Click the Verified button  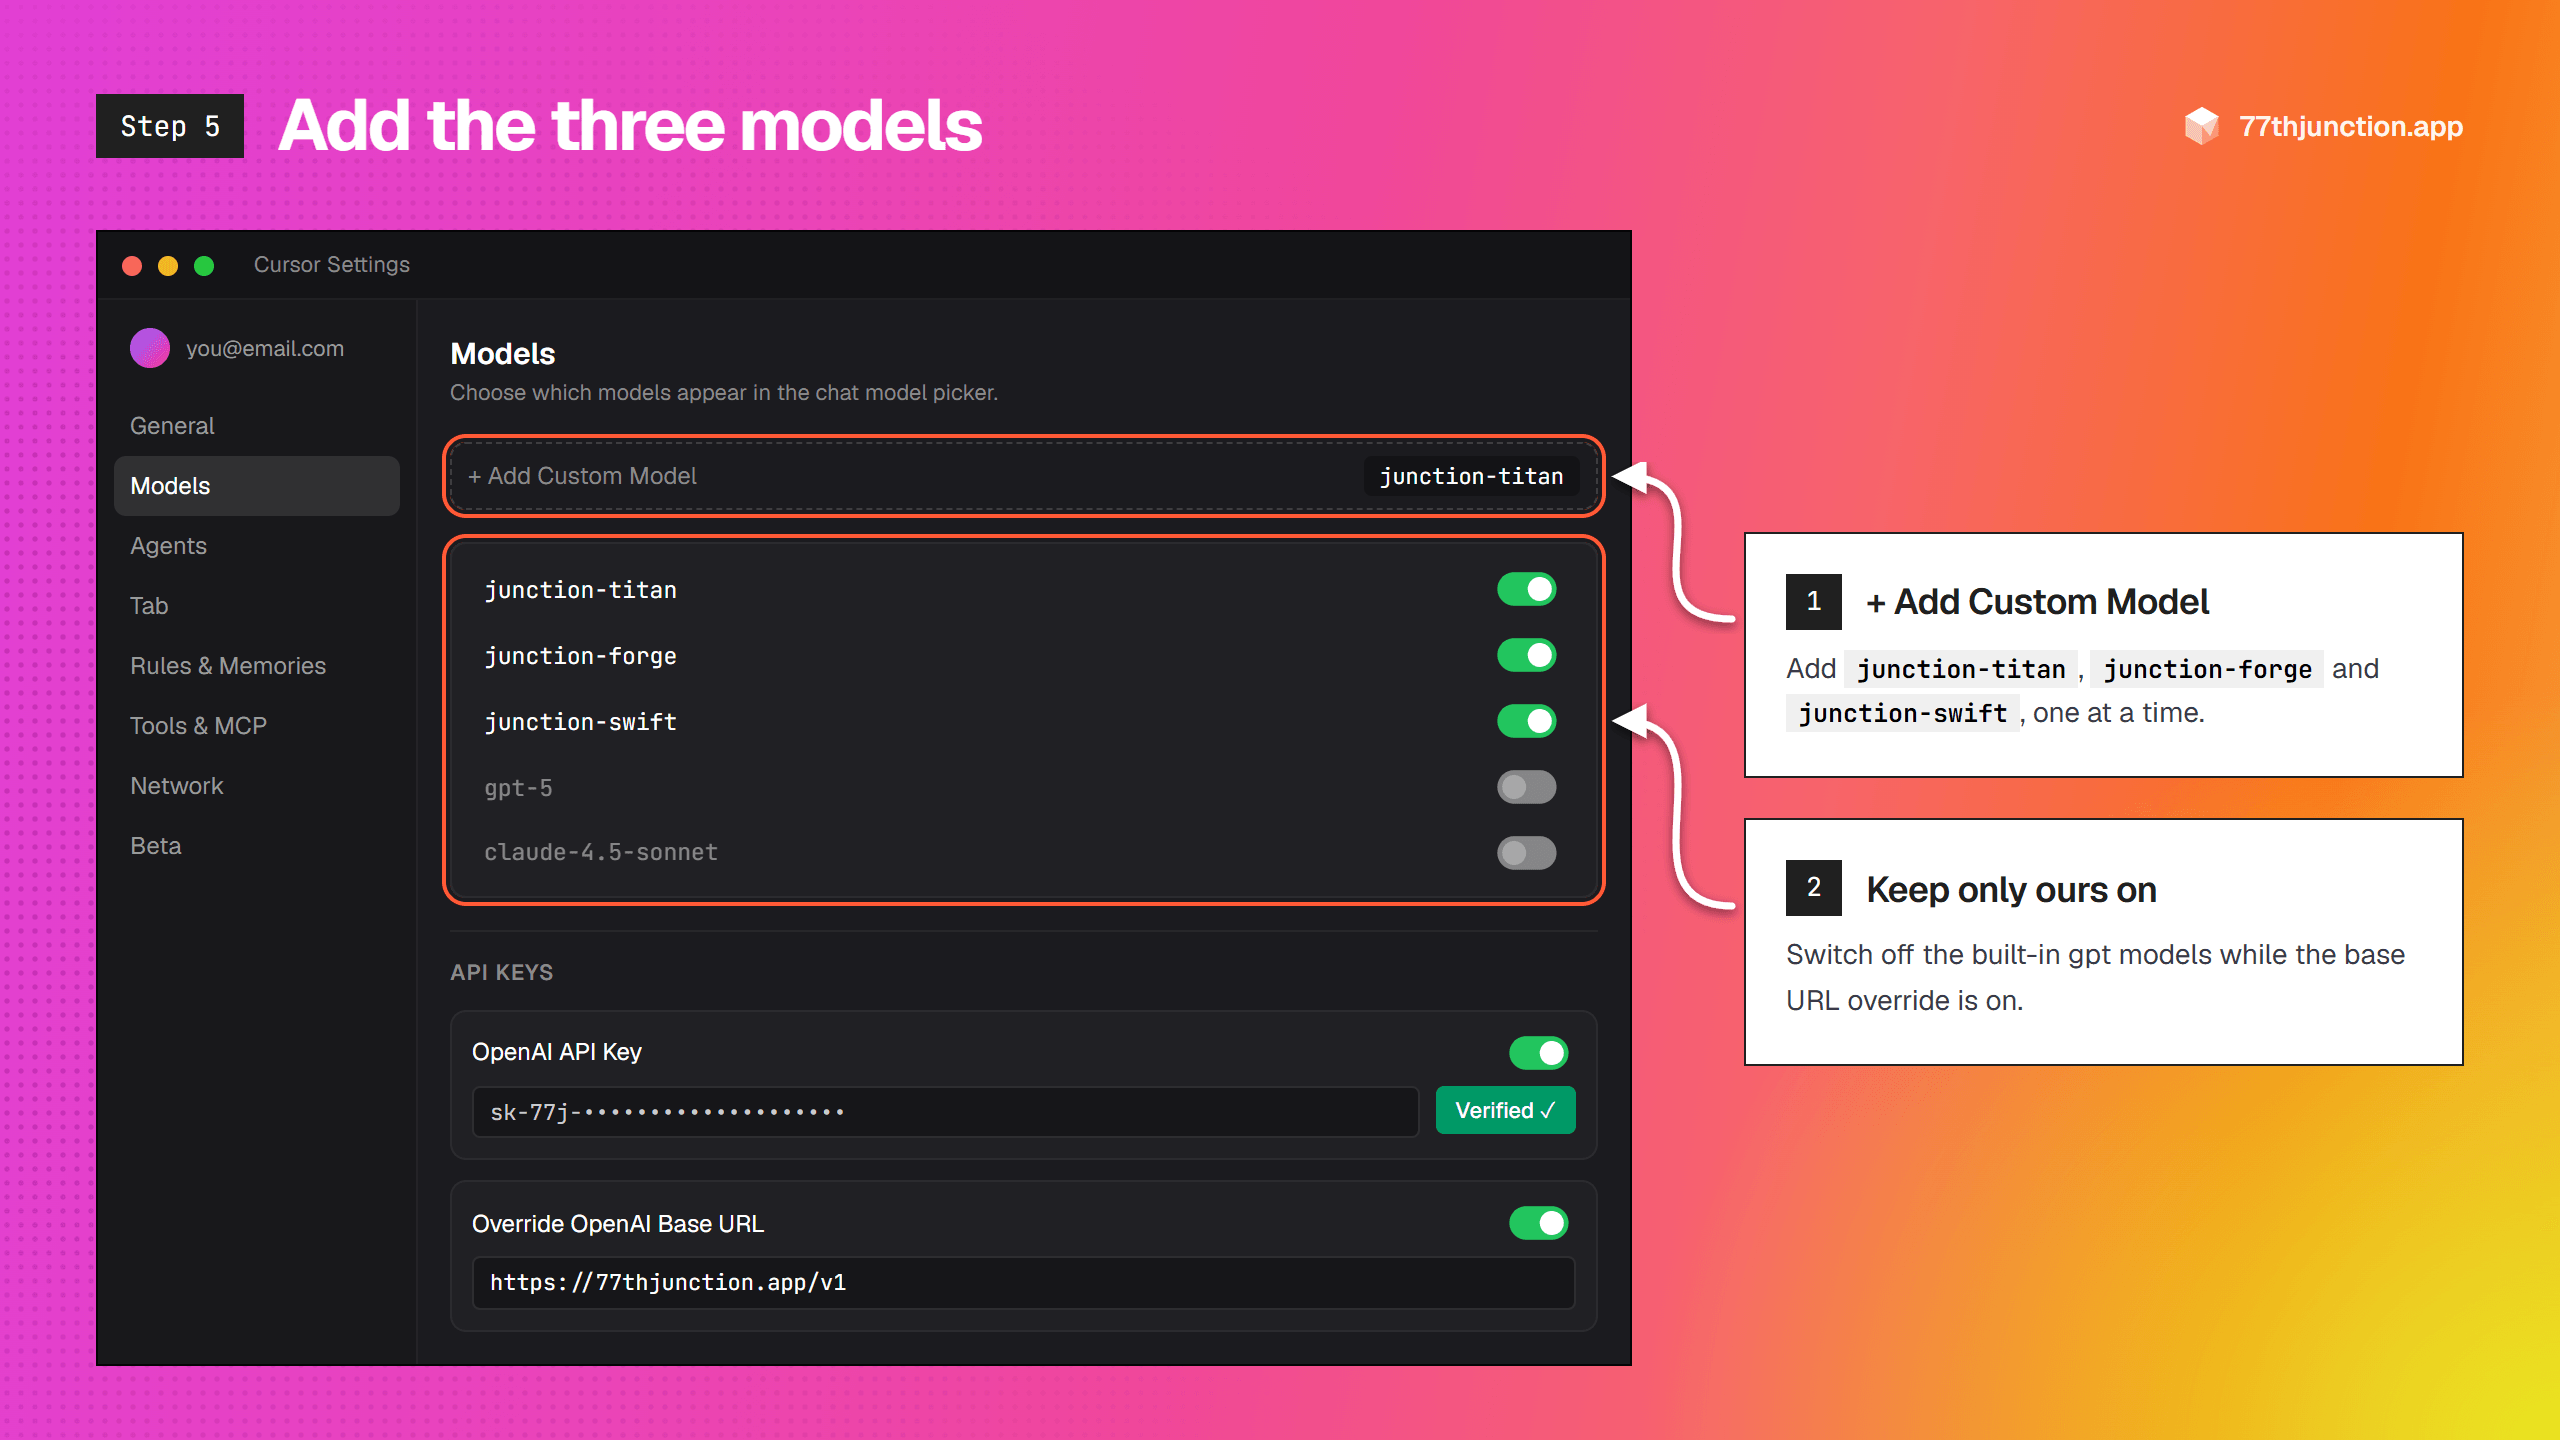pyautogui.click(x=1505, y=1110)
